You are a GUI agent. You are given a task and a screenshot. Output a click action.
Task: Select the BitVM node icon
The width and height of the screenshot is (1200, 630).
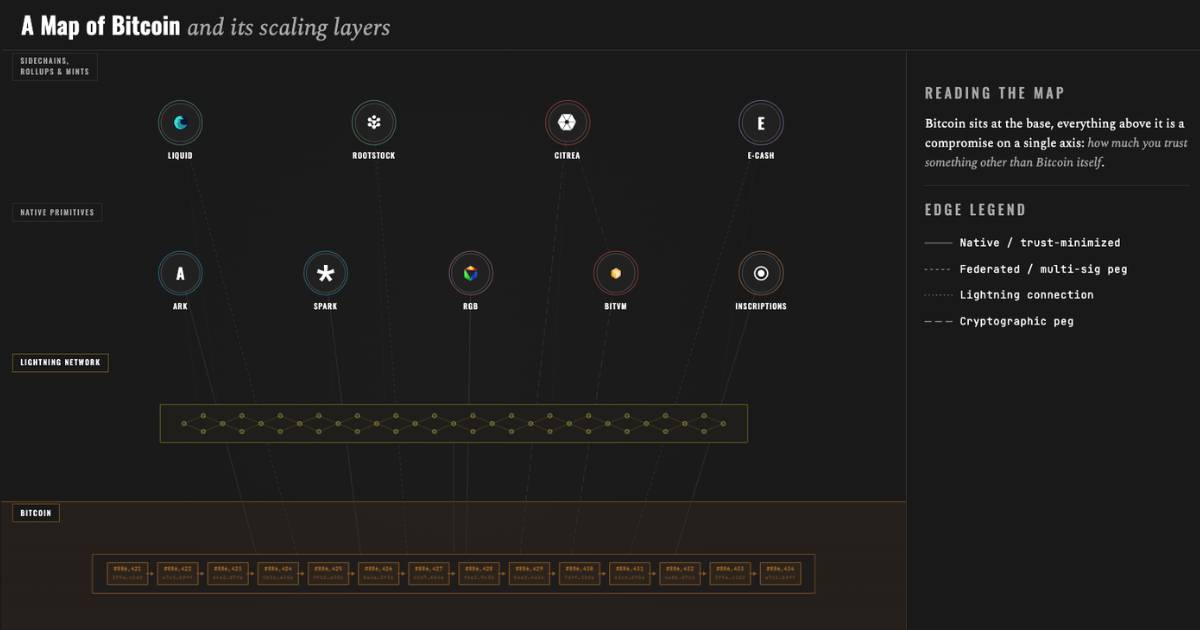pyautogui.click(x=616, y=273)
